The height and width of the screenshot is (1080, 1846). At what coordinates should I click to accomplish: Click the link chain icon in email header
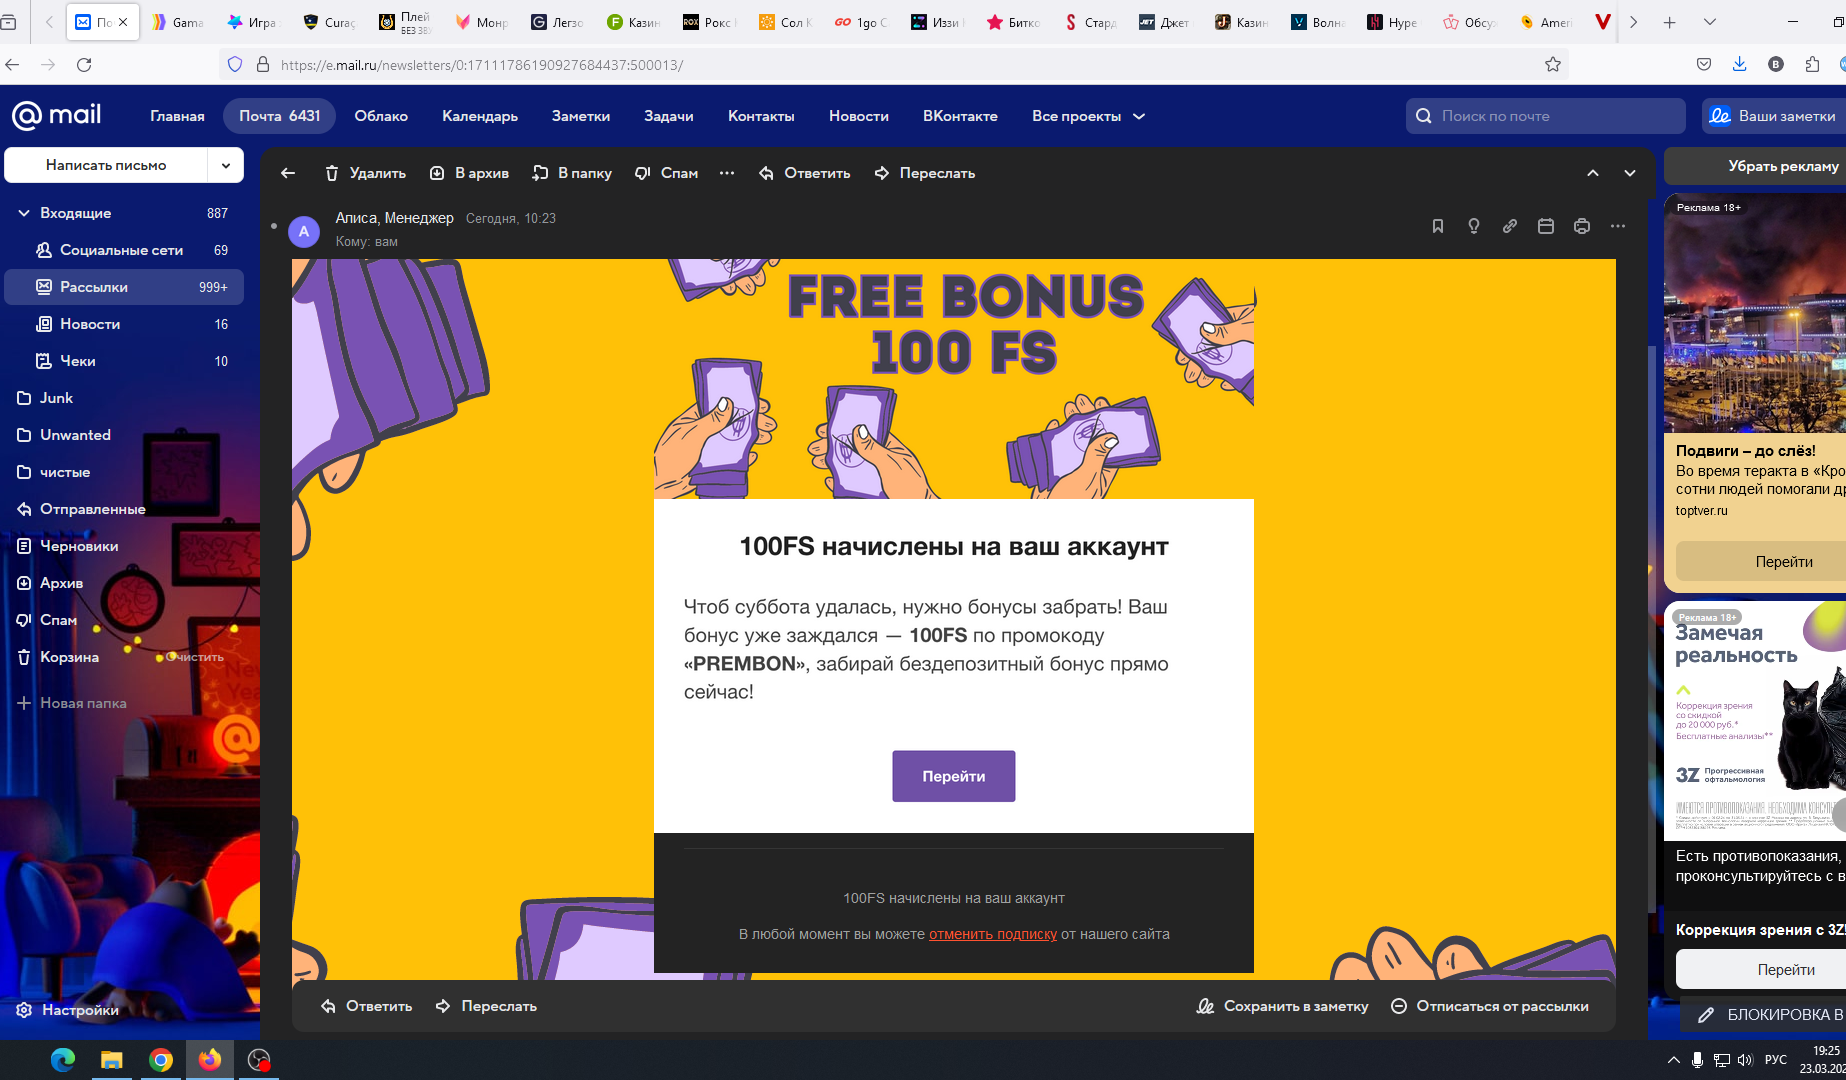pyautogui.click(x=1510, y=226)
